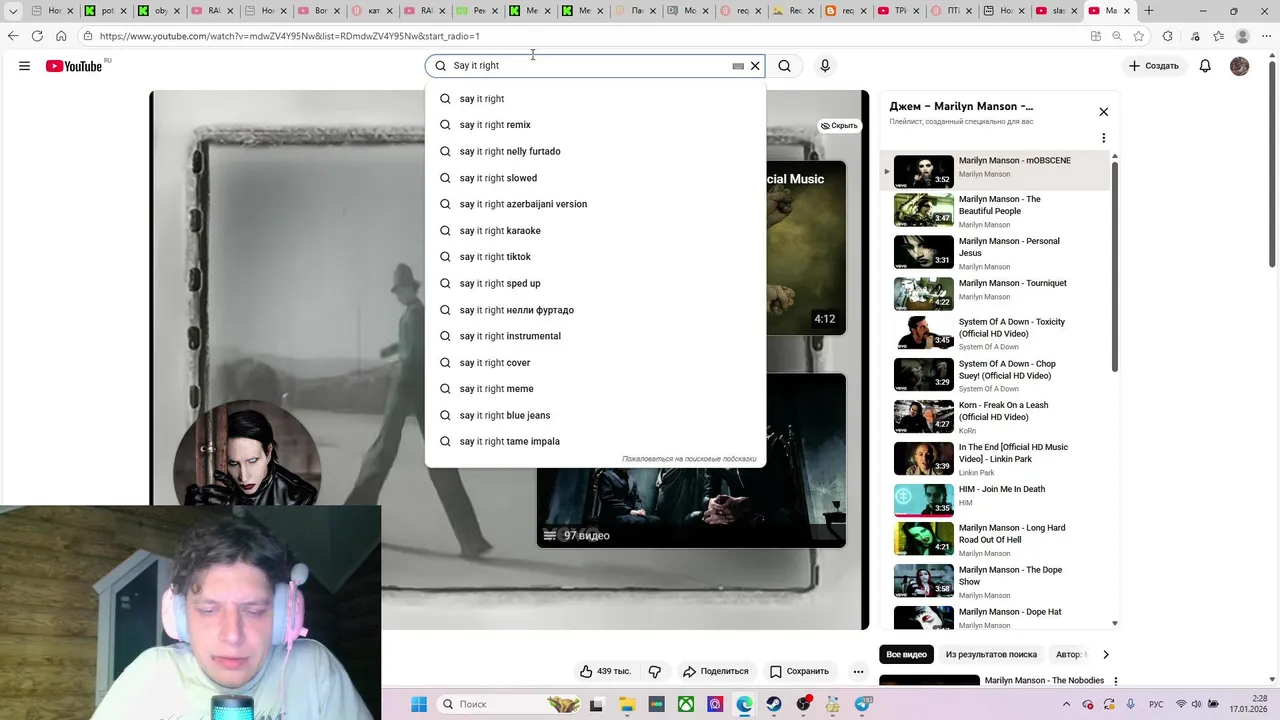Screen dimensions: 1280x720
Task: Select 'Marilyn Manson - The Dope Show' title
Action: click(1010, 576)
